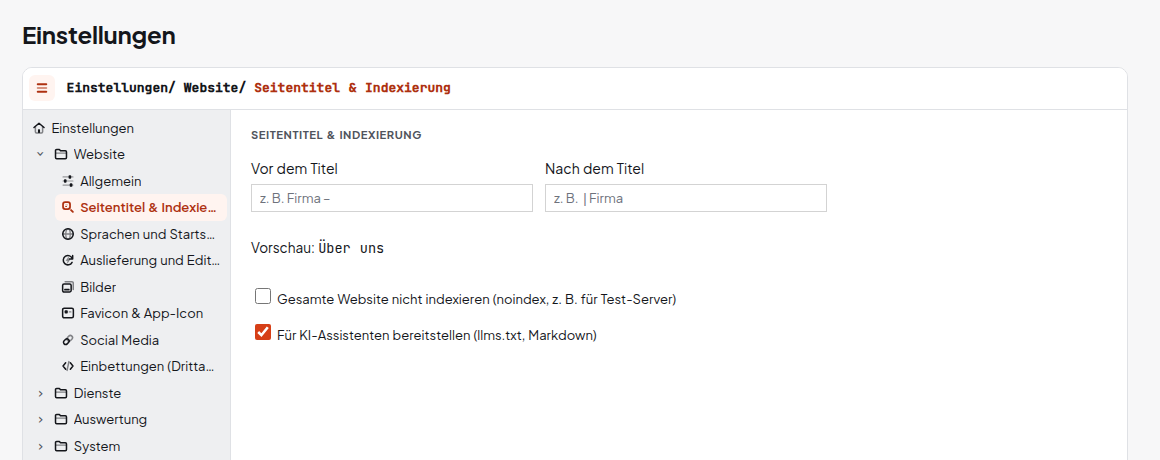
Task: Click the Favicon & App-Icon icon
Action: [68, 314]
